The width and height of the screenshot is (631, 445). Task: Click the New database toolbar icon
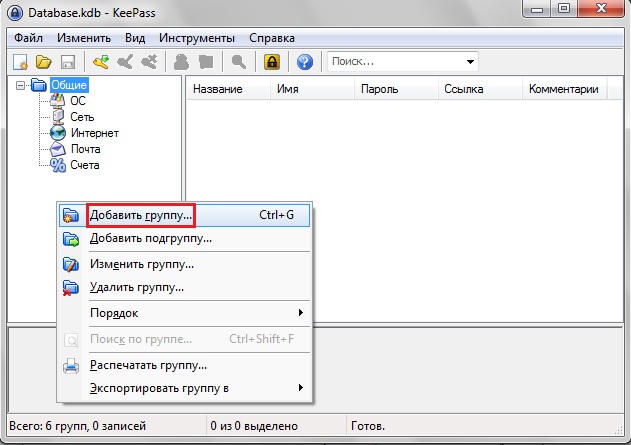(20, 62)
